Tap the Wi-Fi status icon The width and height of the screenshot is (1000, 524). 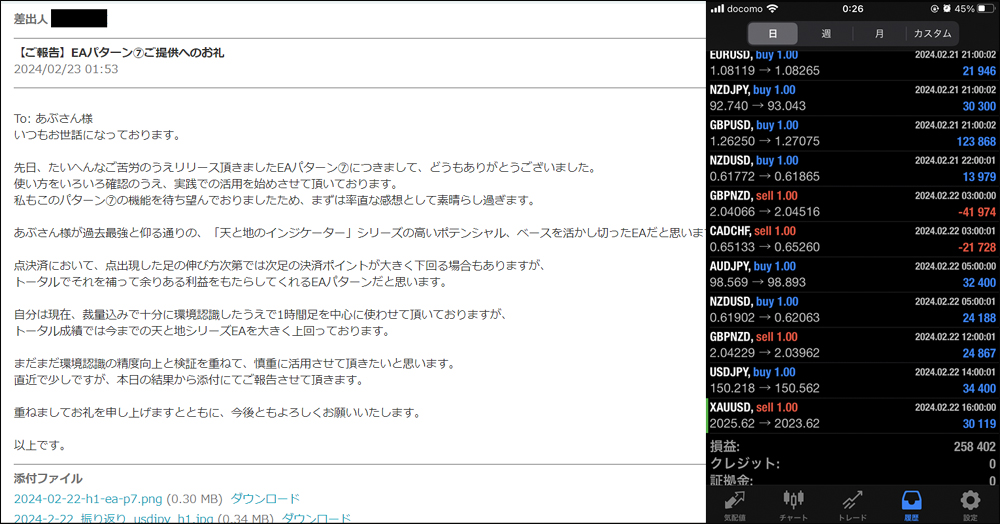(x=772, y=8)
